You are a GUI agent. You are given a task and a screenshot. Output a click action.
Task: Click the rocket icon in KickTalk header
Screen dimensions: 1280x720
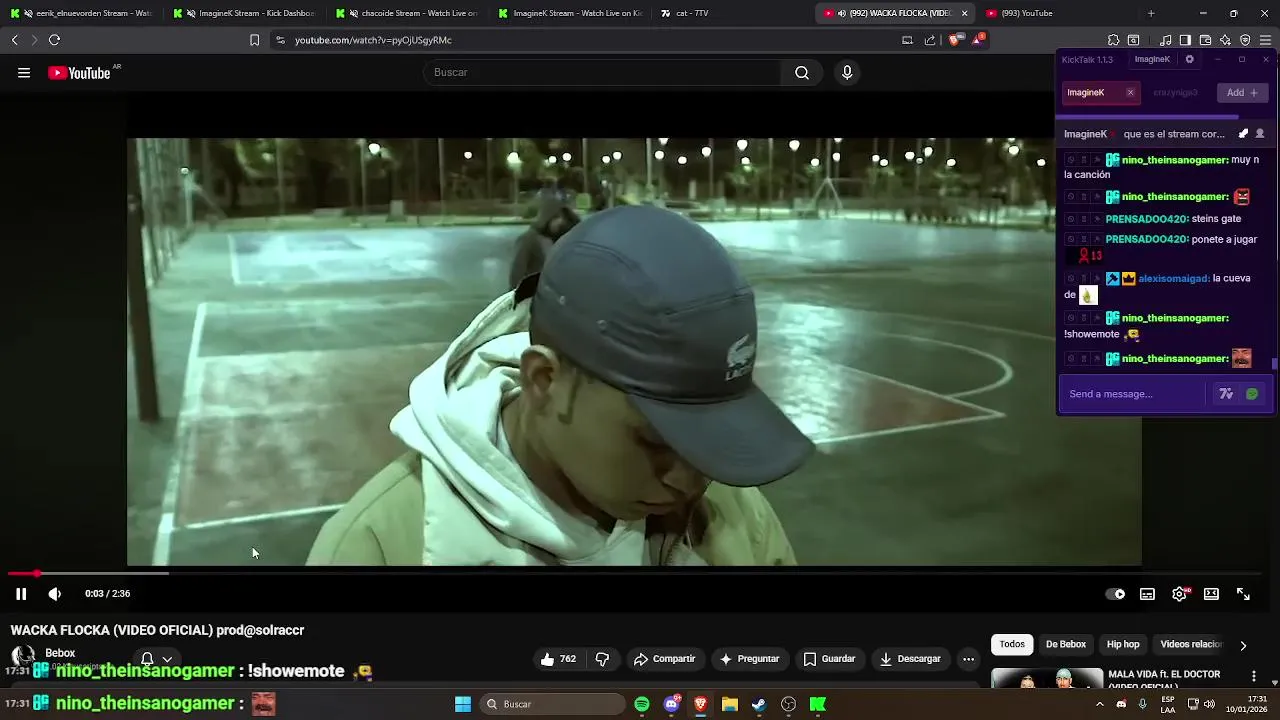(x=1243, y=134)
